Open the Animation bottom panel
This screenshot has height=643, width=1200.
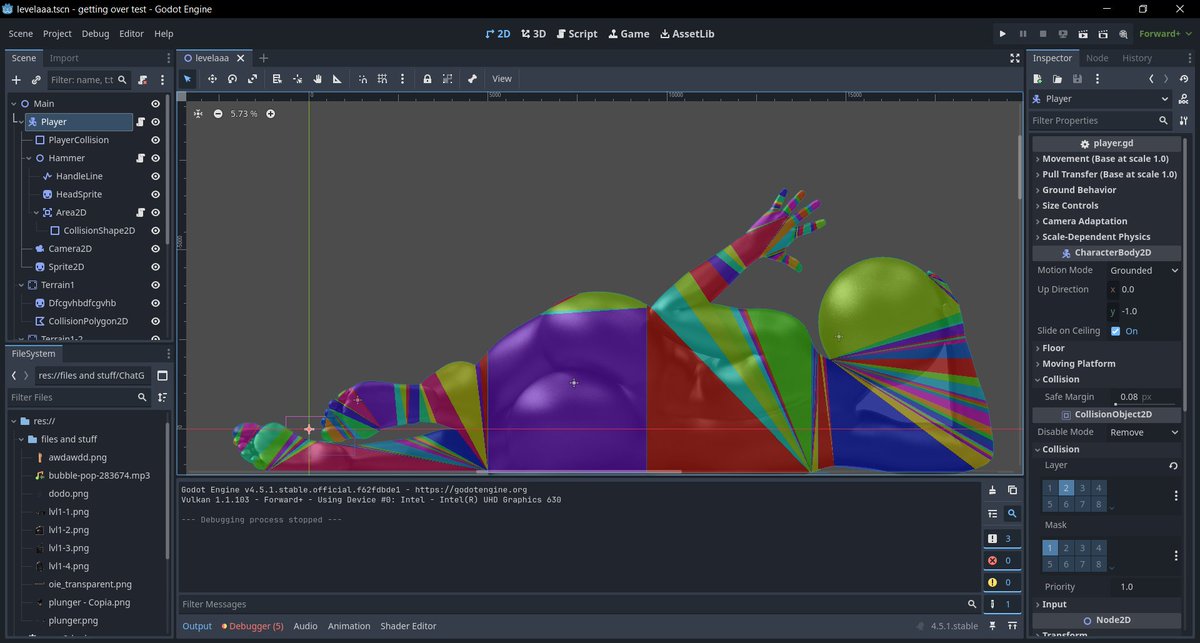coord(349,626)
